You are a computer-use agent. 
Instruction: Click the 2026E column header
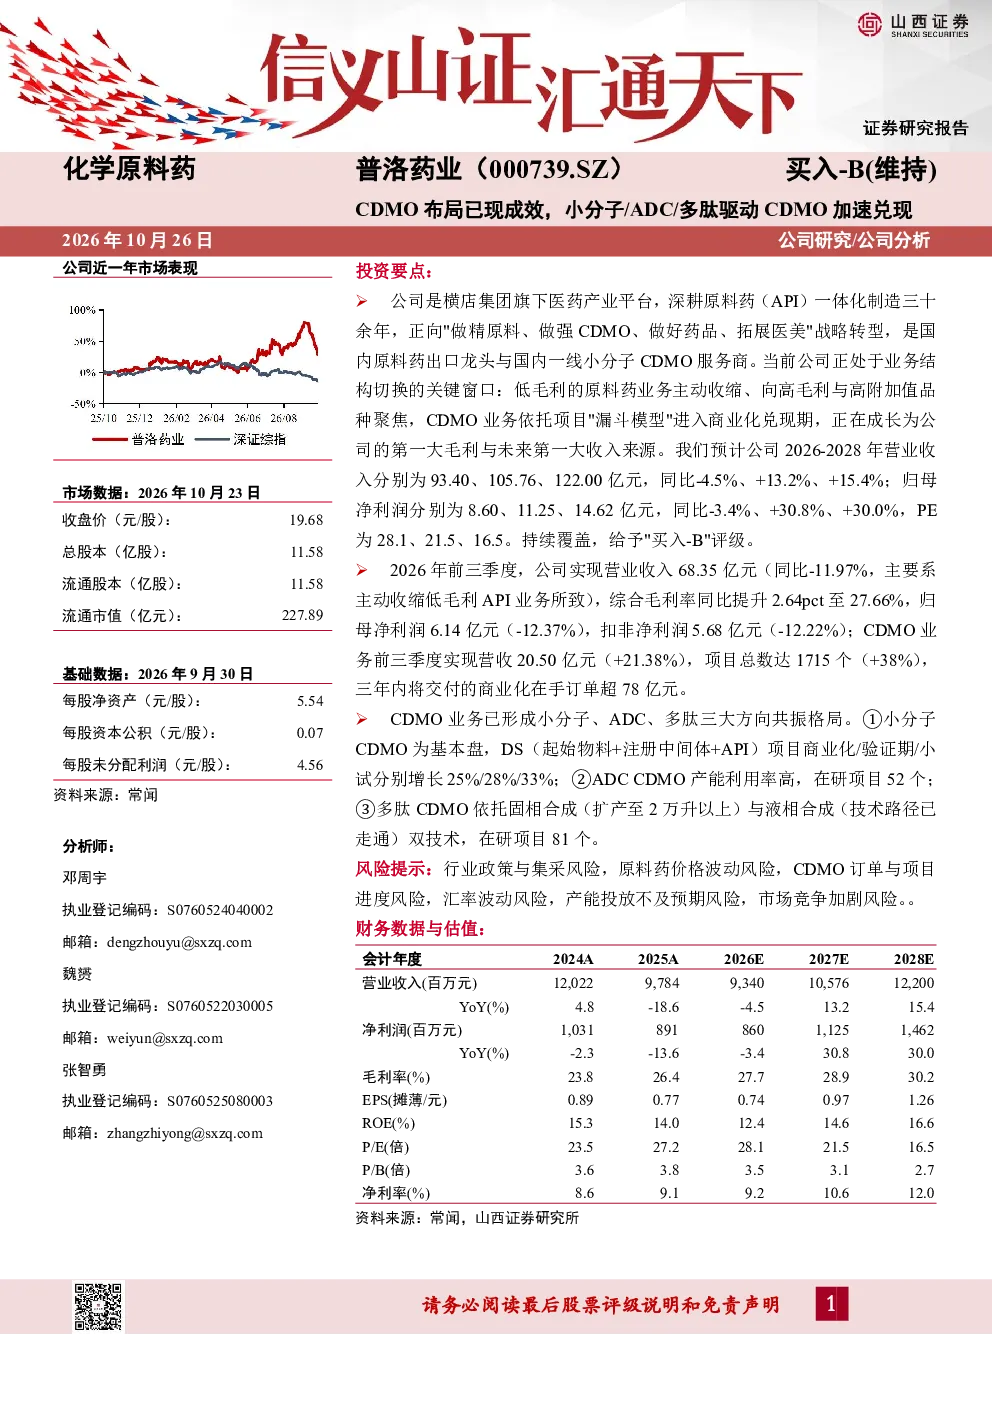pos(744,959)
